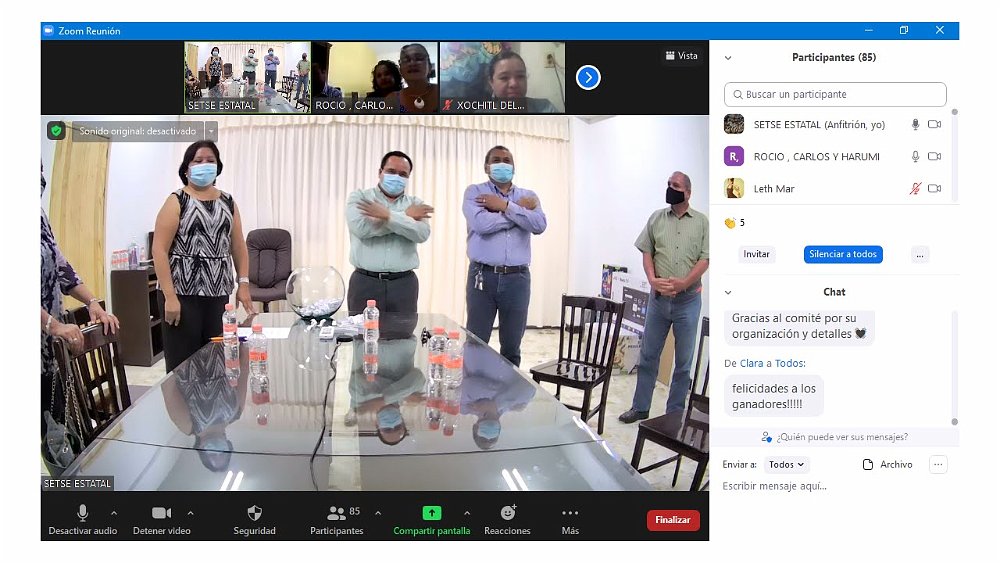Open the Enviar a Todos dropdown

pos(787,465)
